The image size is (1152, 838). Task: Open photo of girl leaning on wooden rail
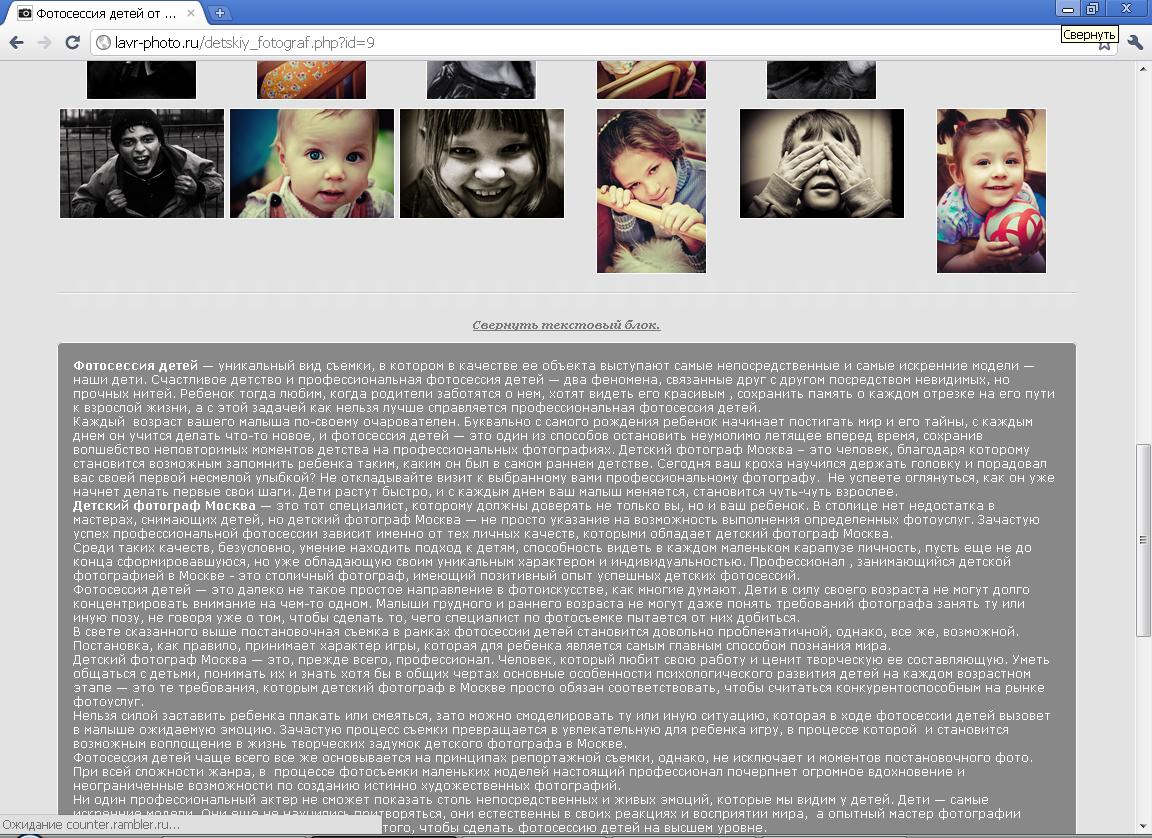(651, 191)
